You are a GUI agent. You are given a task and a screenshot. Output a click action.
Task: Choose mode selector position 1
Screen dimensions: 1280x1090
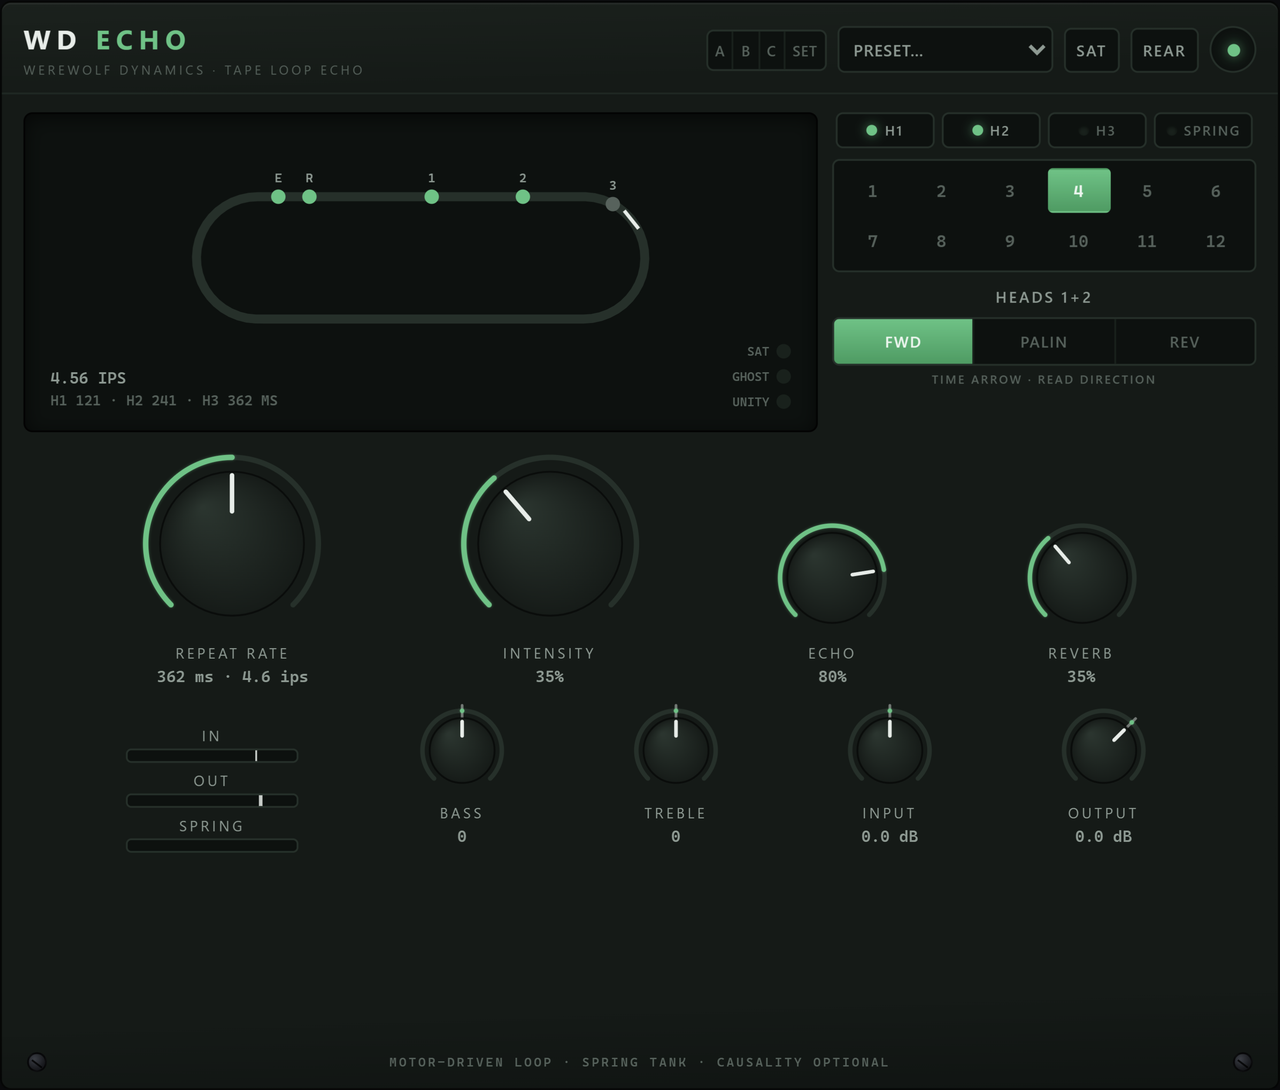pyautogui.click(x=872, y=191)
